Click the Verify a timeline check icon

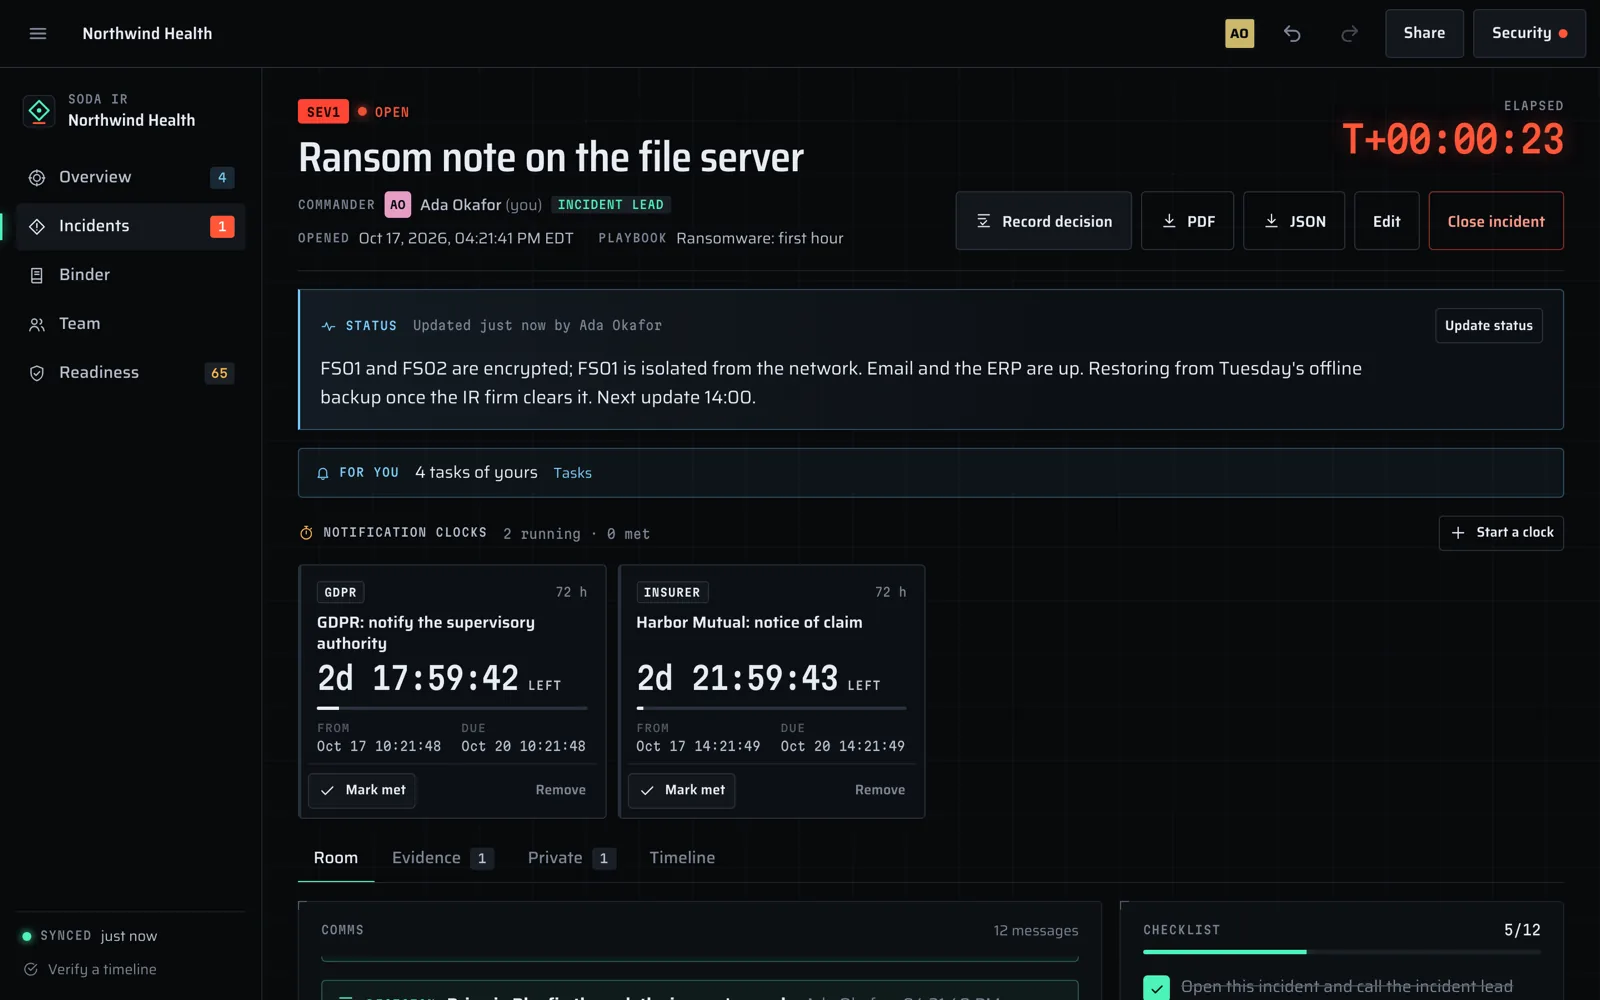(x=31, y=969)
